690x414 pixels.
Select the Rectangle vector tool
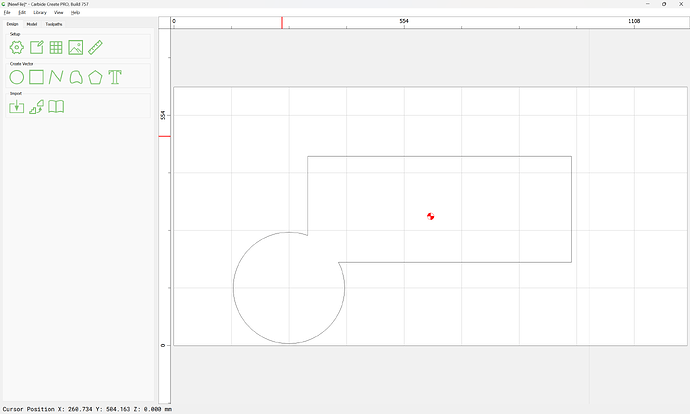click(x=36, y=77)
